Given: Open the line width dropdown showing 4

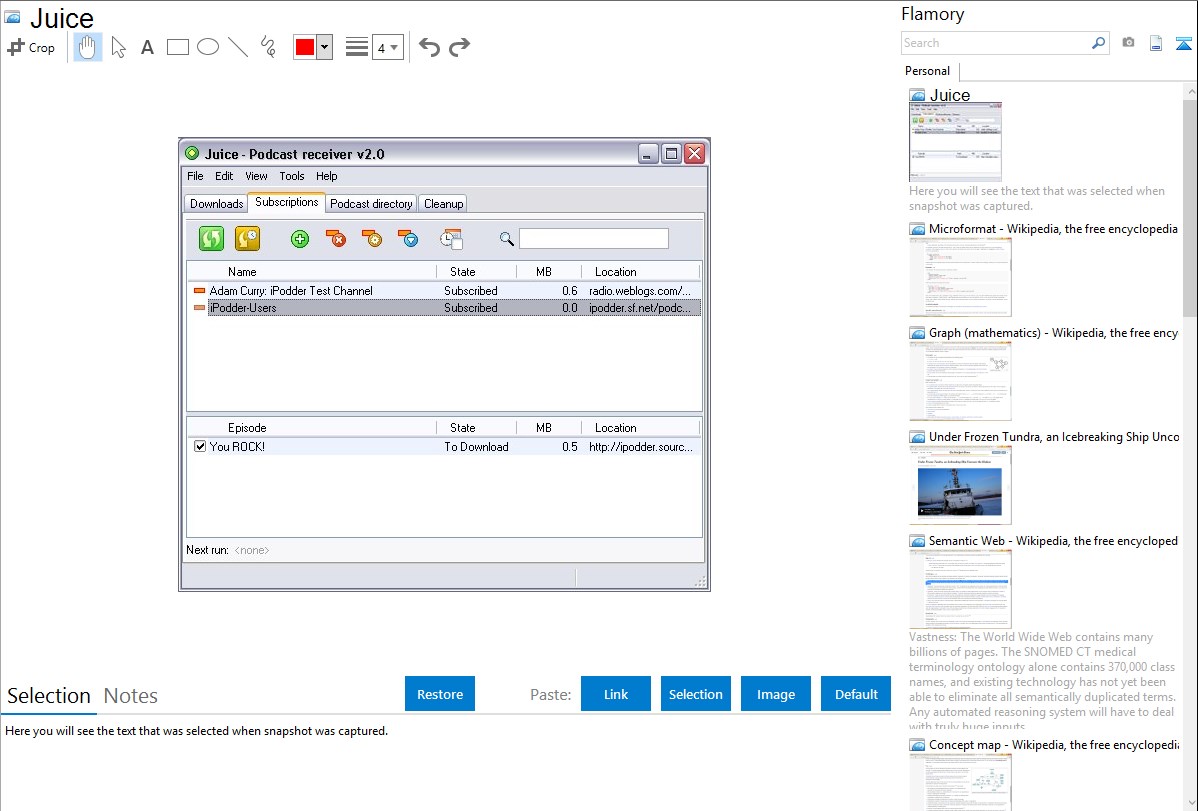Looking at the screenshot, I should click(388, 47).
